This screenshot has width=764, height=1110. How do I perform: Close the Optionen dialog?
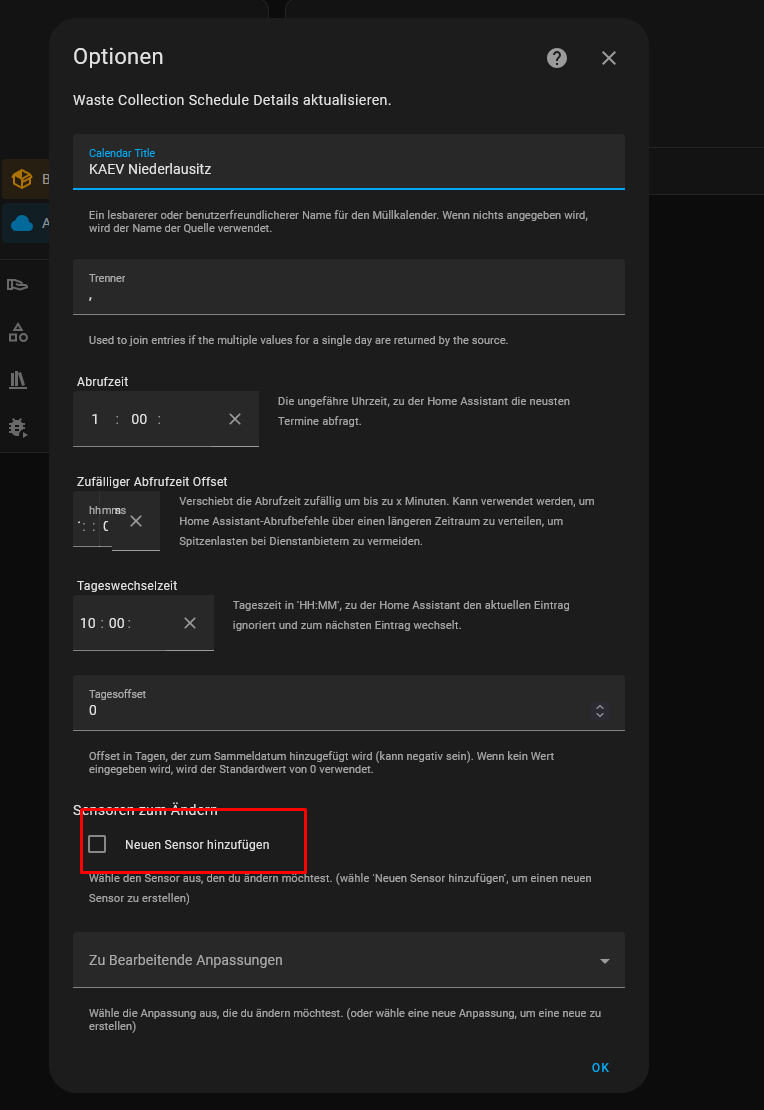coord(608,58)
